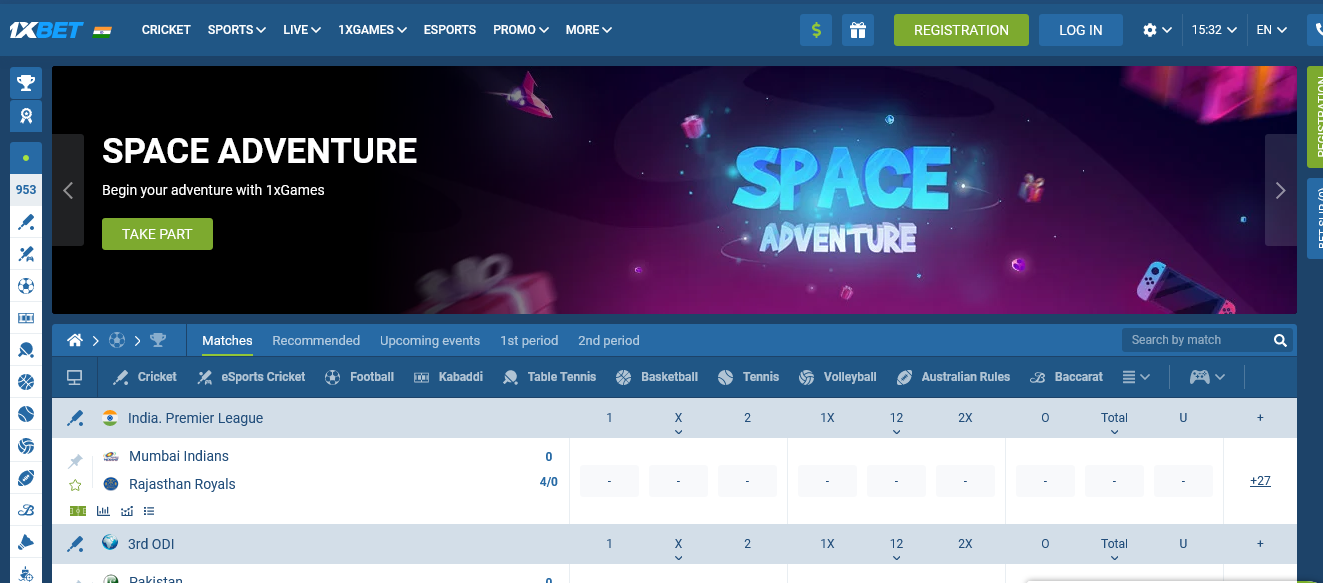Switch to the Matches tab
Image resolution: width=1323 pixels, height=583 pixels.
[x=227, y=340]
